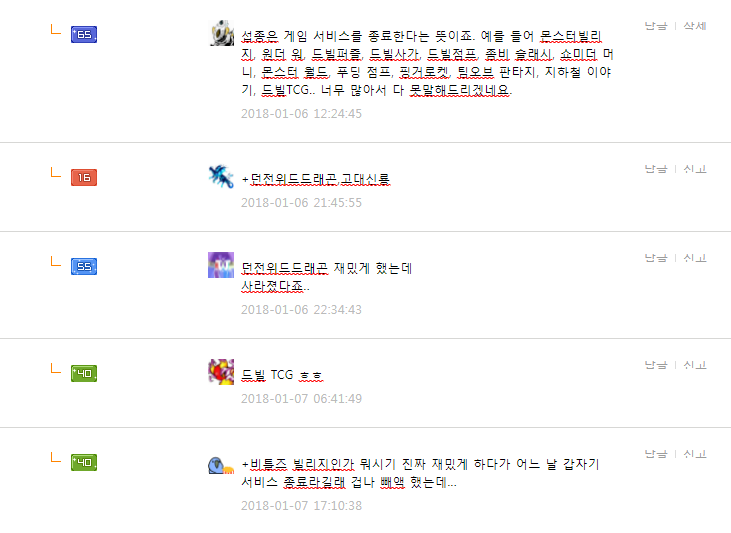This screenshot has height=533, width=731.
Task: Open the avatar of the first commenter
Action: 221,33
